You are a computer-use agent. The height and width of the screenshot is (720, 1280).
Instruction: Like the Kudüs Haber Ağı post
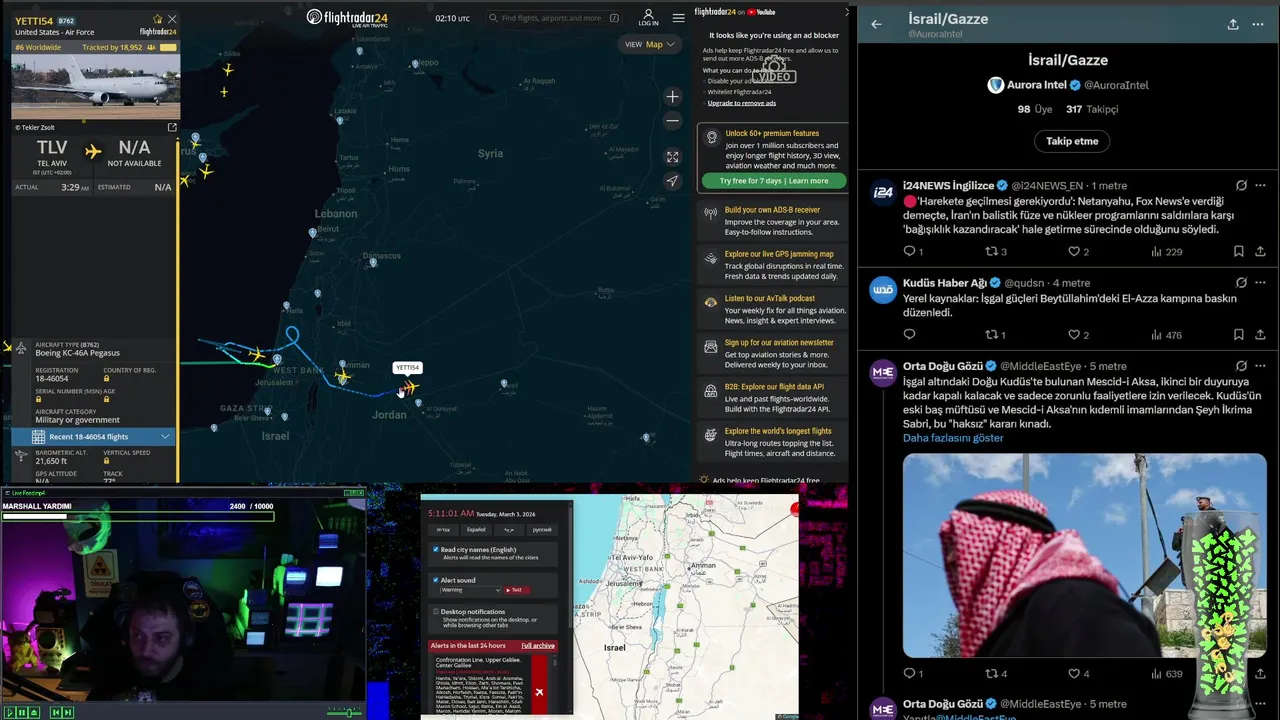click(1074, 335)
